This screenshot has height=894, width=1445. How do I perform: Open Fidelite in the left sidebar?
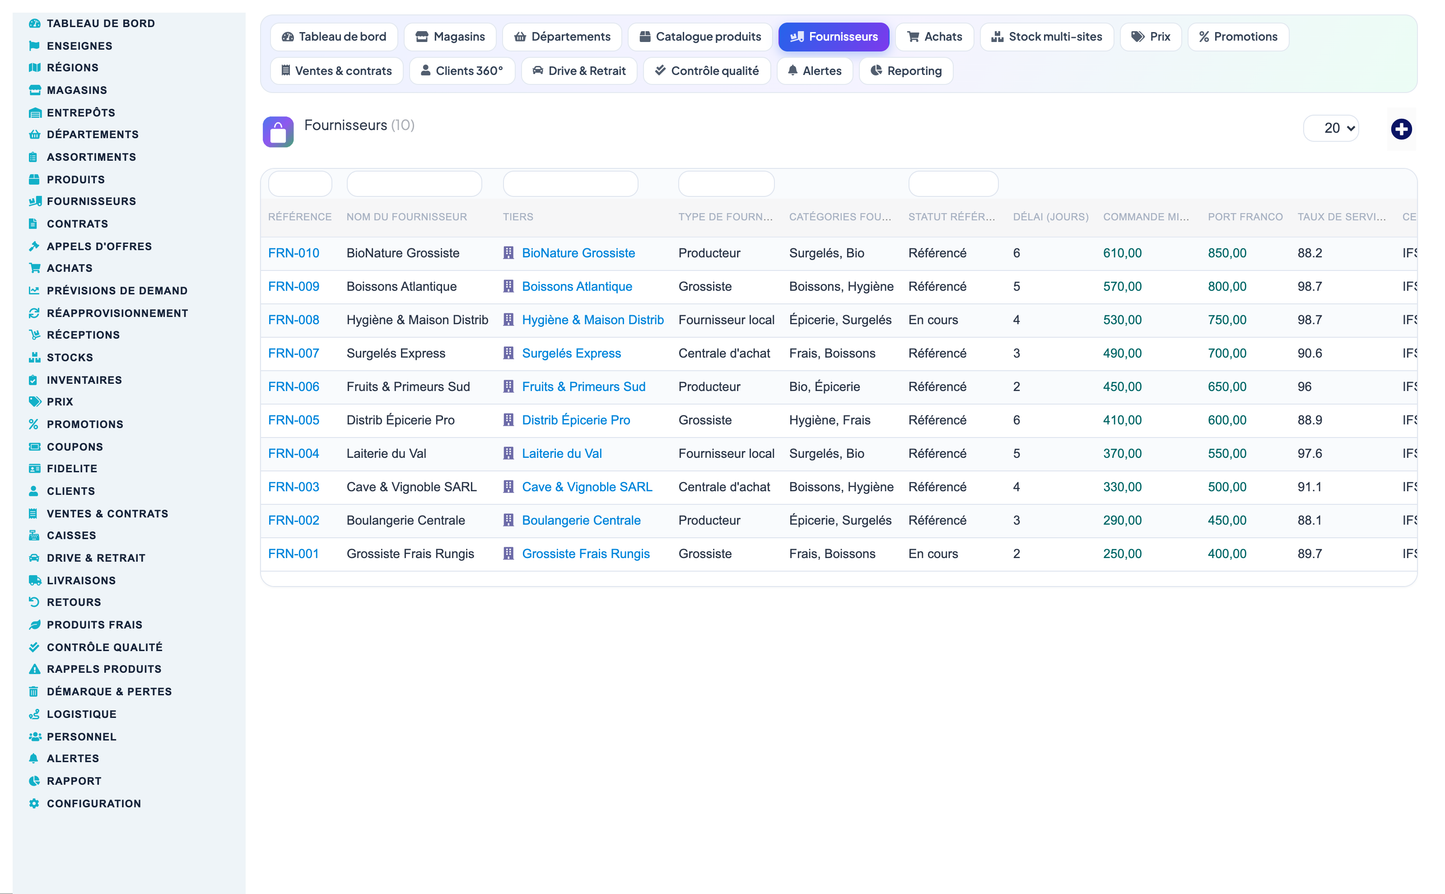[x=72, y=469]
